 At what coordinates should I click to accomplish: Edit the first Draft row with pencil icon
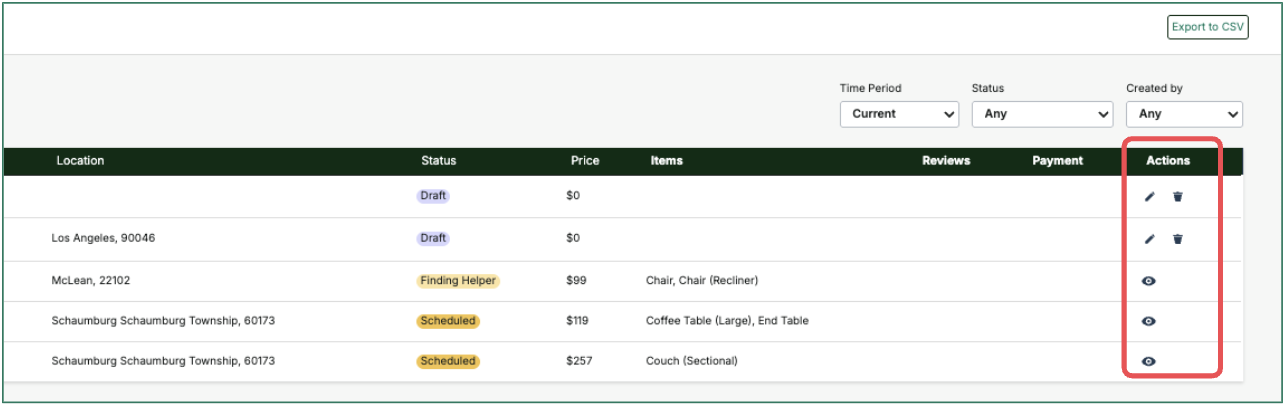pyautogui.click(x=1149, y=197)
